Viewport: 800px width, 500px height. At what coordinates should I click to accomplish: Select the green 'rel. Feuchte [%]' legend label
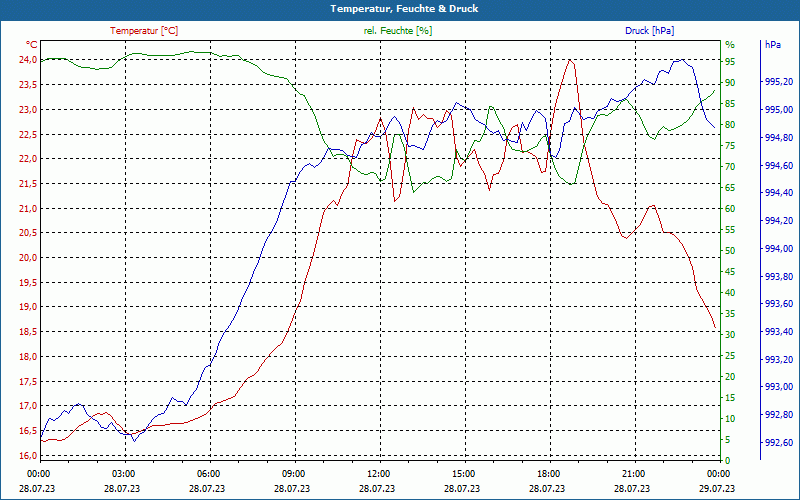(398, 31)
